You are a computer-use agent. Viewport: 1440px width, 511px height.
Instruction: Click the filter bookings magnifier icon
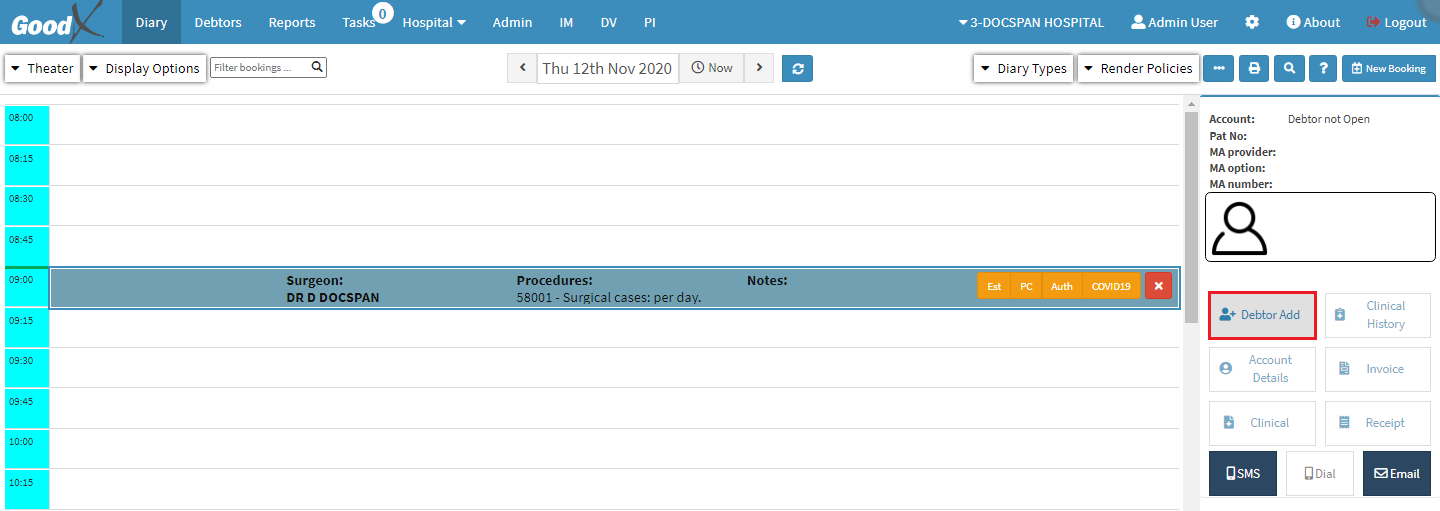click(x=317, y=67)
